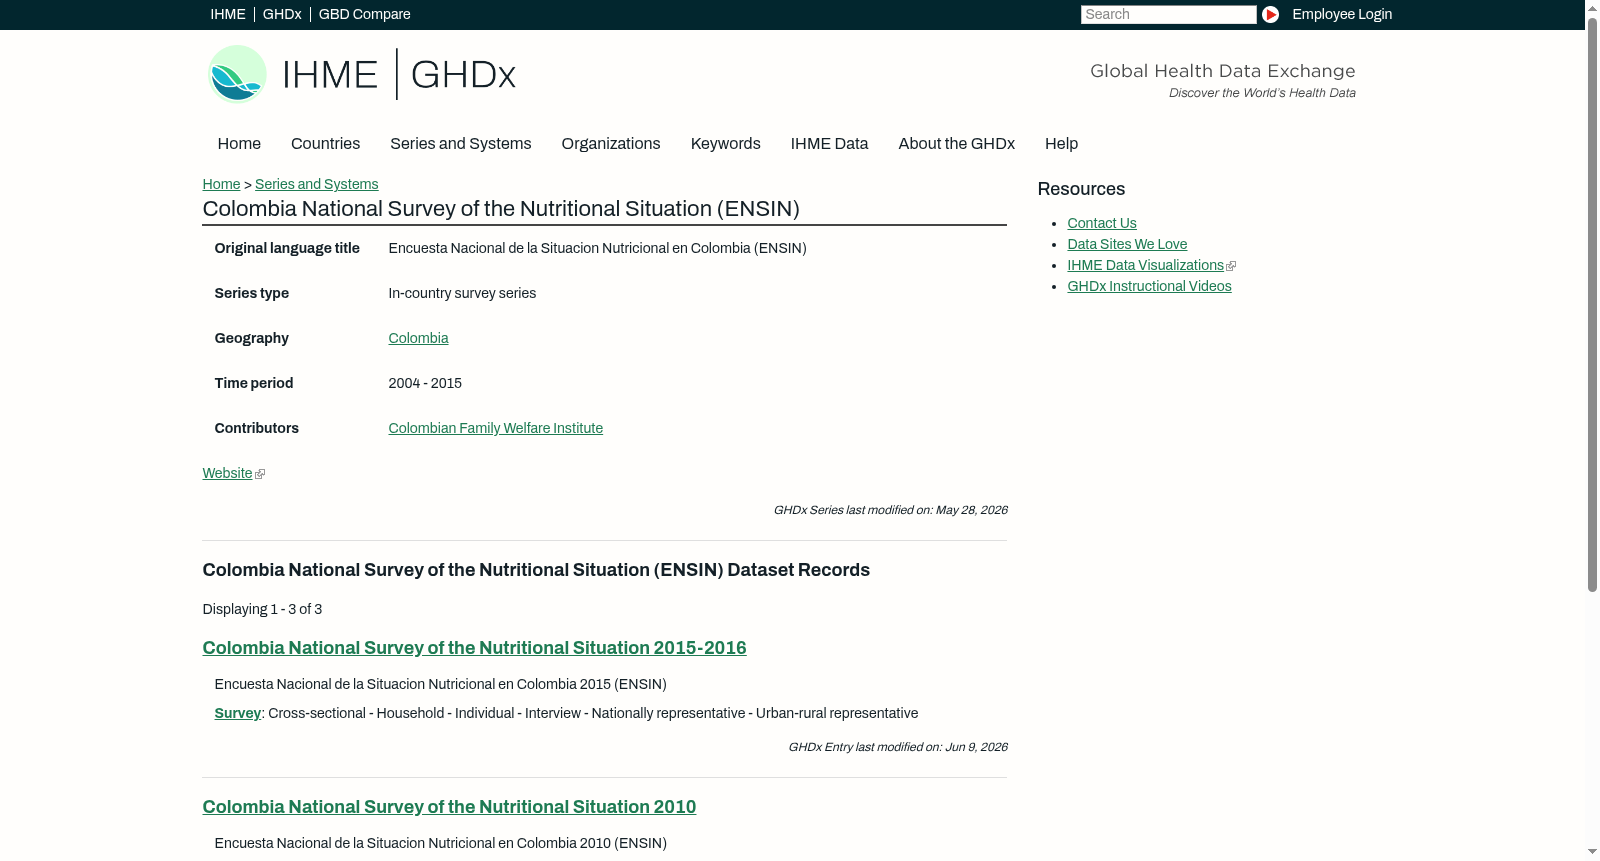Viewport: 1600px width, 861px height.
Task: Open Keywords menu item
Action: point(726,144)
